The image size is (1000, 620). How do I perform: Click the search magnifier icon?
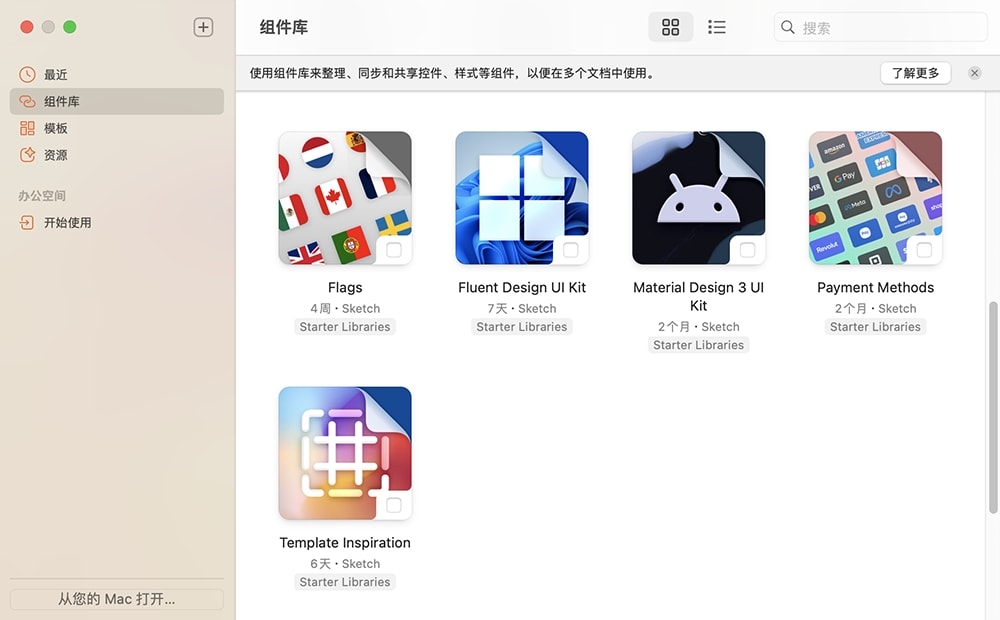[x=788, y=27]
